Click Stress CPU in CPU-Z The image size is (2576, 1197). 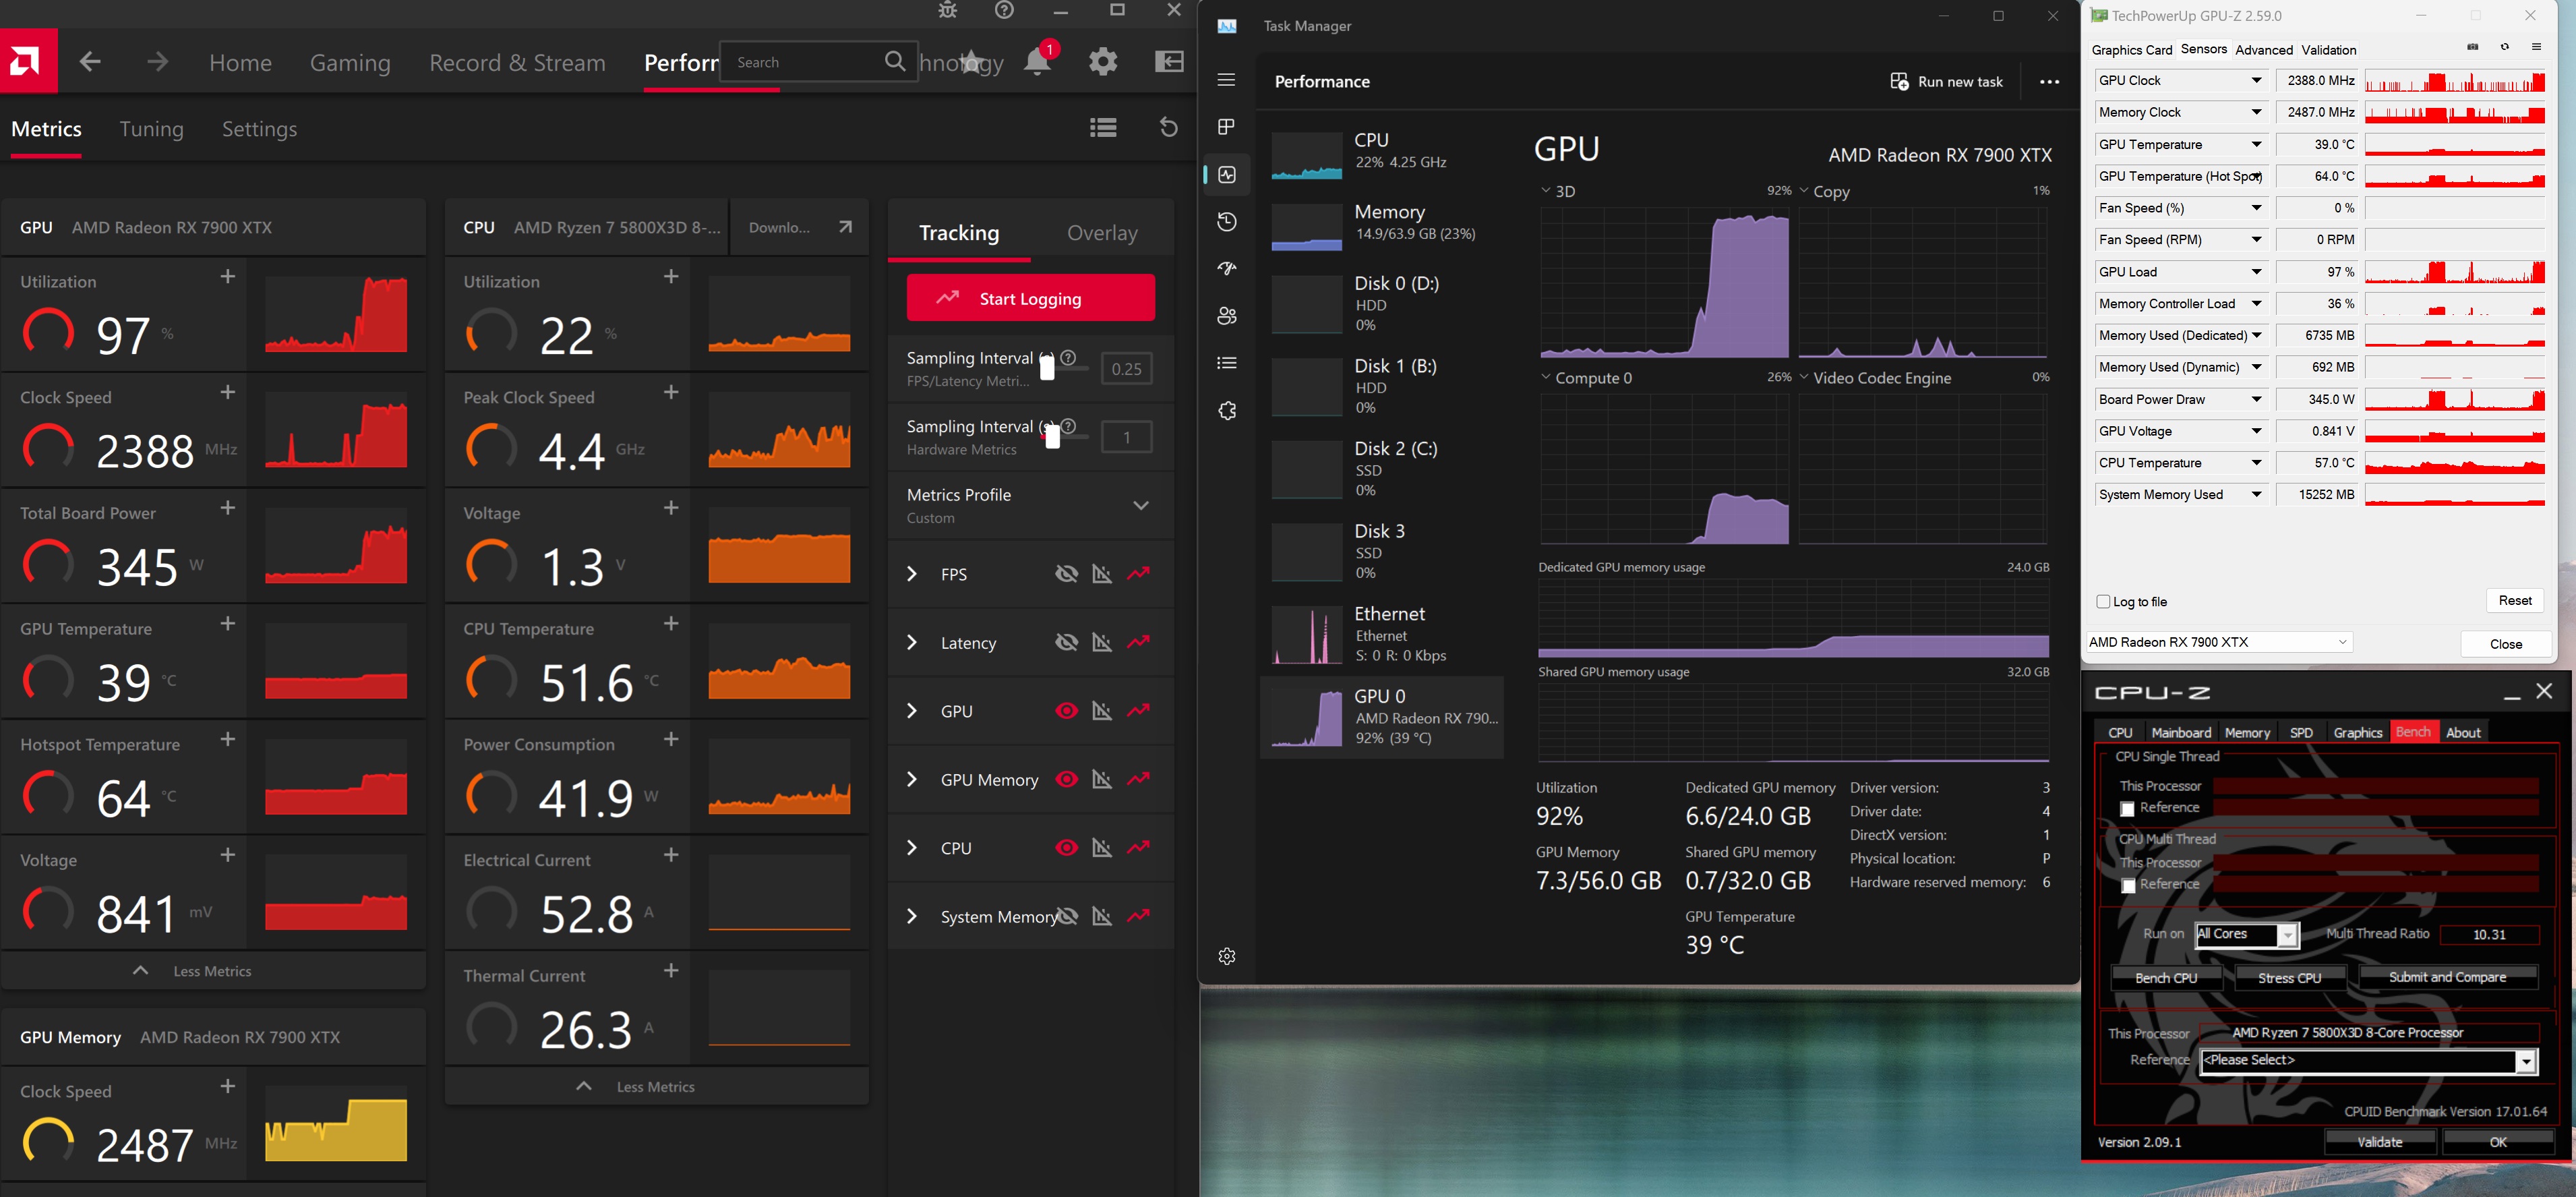(2289, 978)
